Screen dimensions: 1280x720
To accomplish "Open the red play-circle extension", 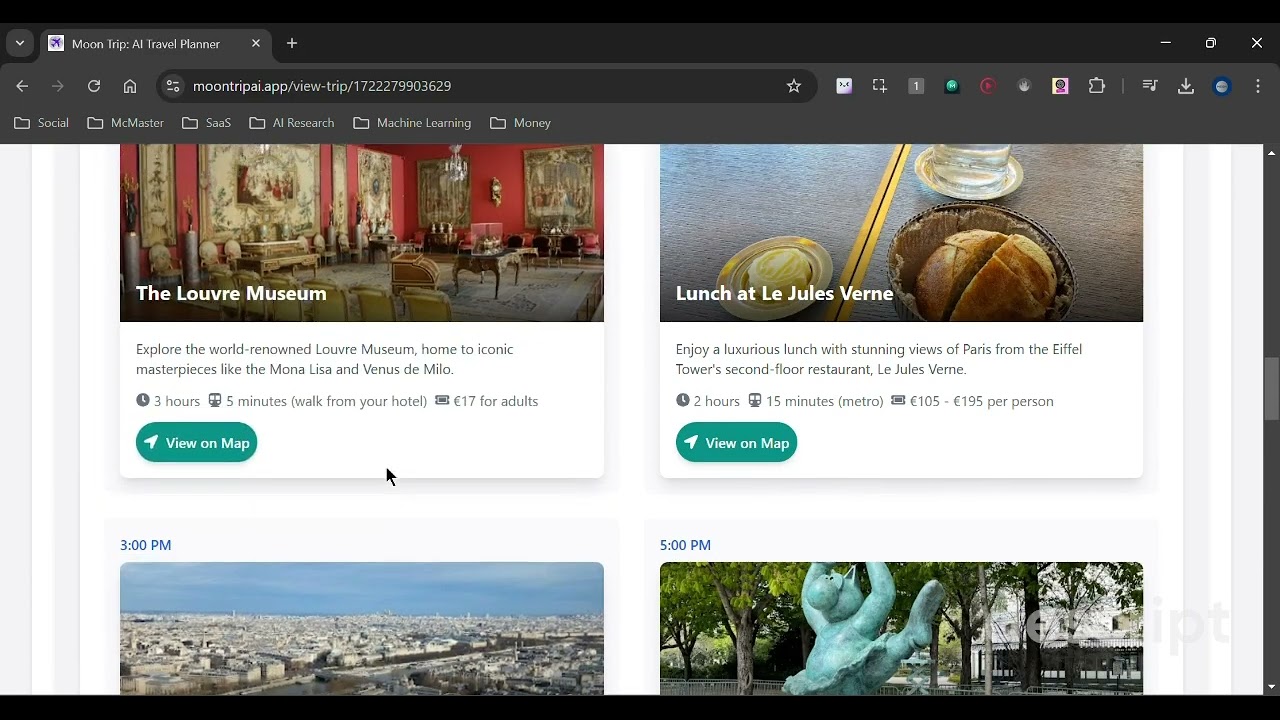I will [x=988, y=86].
